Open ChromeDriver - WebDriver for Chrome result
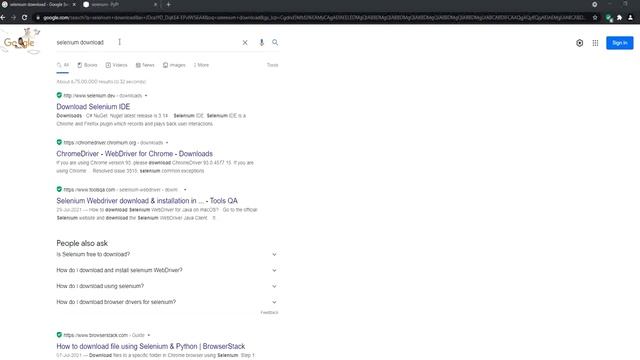The width and height of the screenshot is (640, 360). pyautogui.click(x=134, y=154)
